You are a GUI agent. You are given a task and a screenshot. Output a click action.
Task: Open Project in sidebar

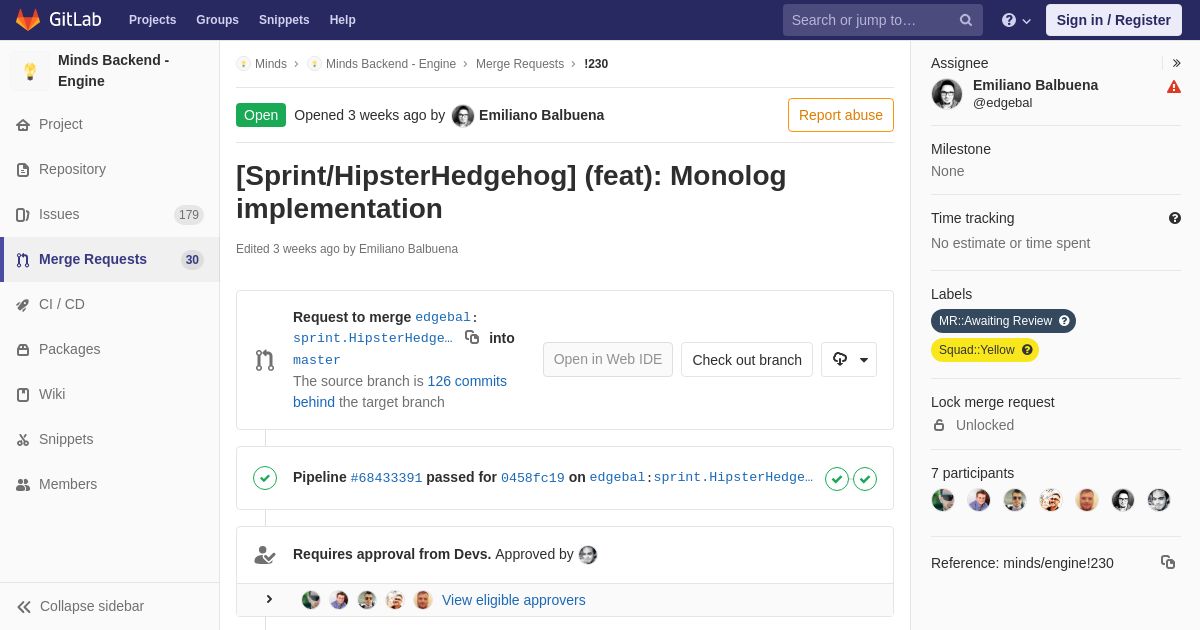(110, 124)
